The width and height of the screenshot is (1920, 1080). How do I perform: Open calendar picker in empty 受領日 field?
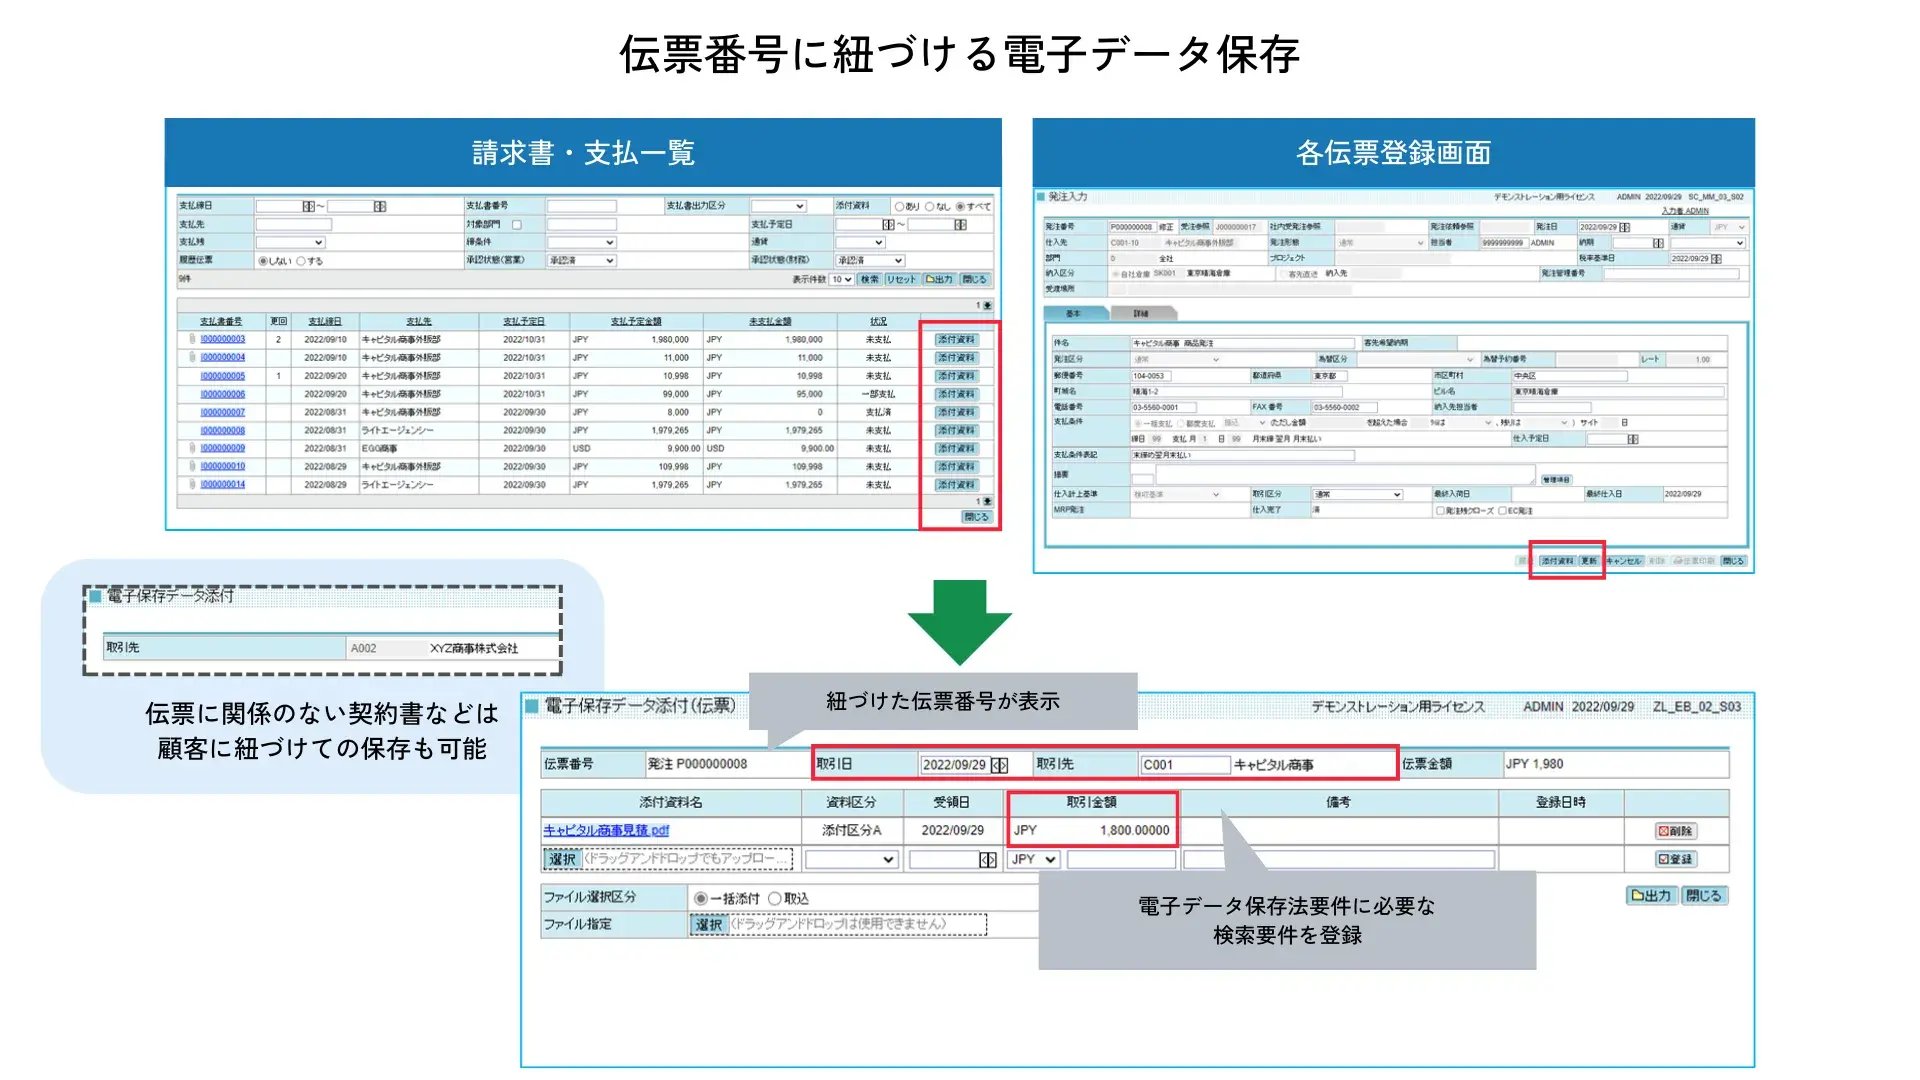pos(987,860)
